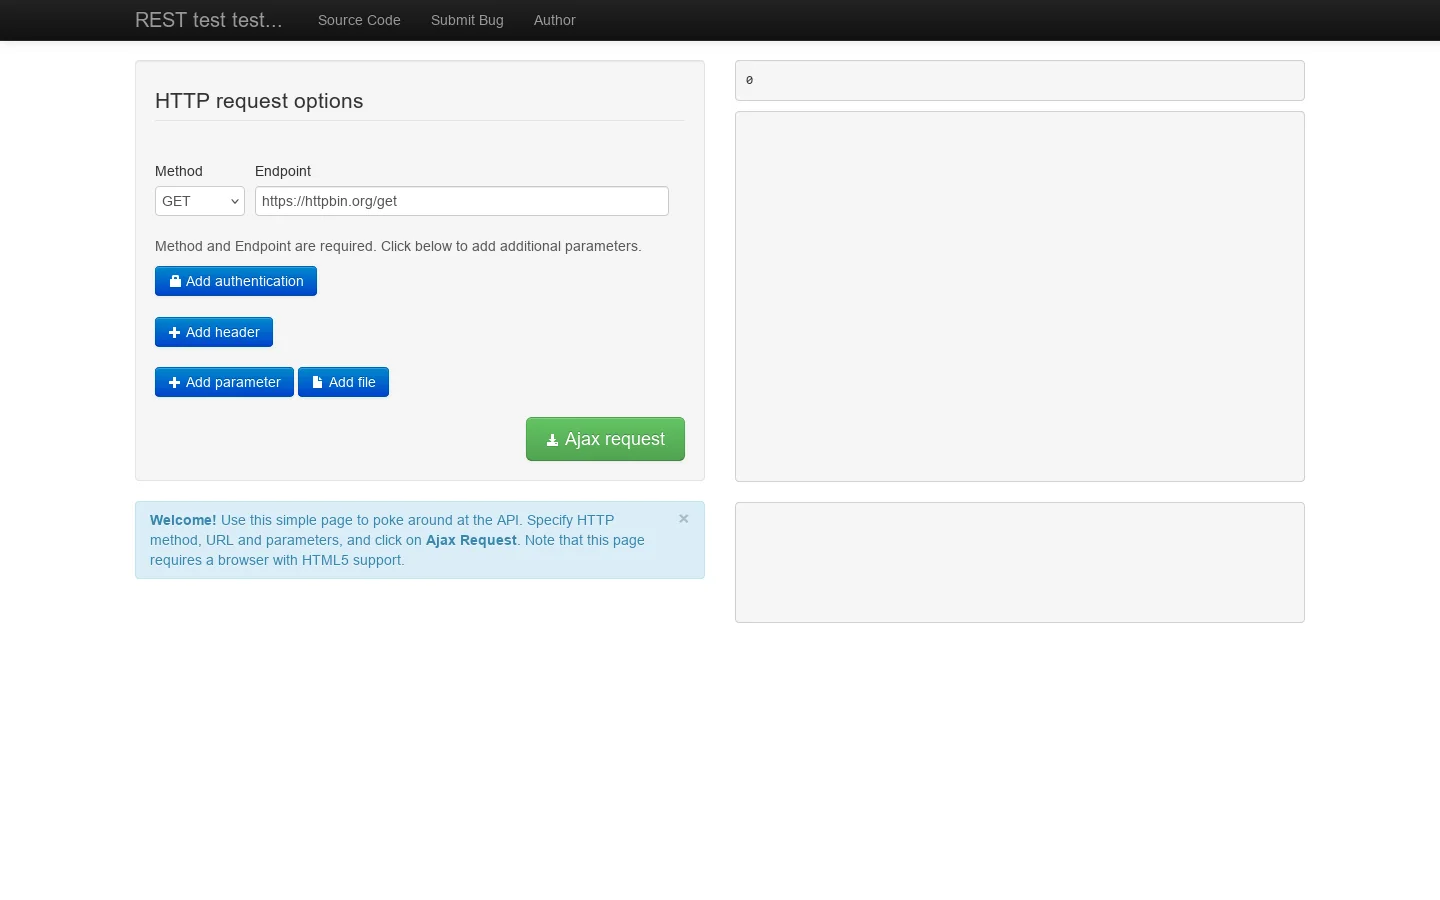The image size is (1440, 900).
Task: Click the large empty response body panel
Action: pos(1020,296)
